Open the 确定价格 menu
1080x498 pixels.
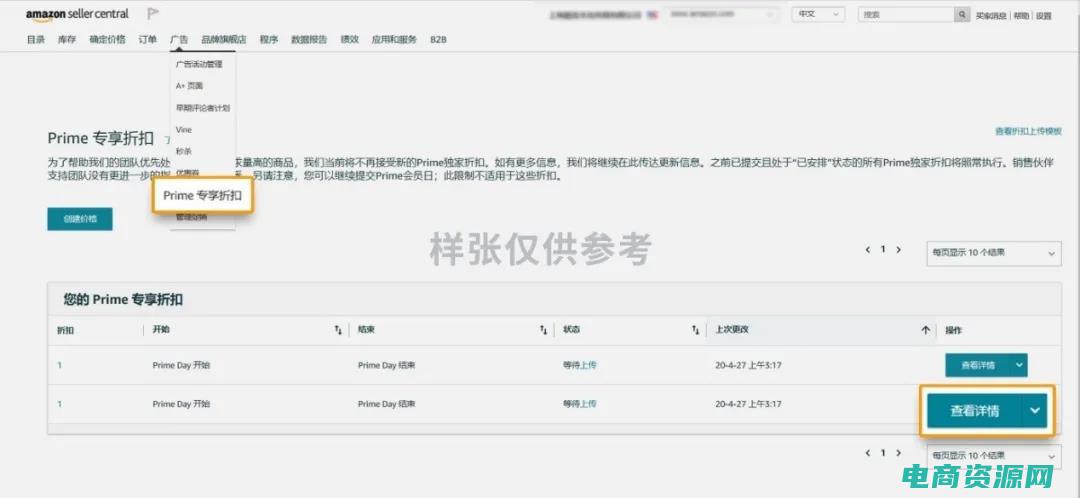(x=107, y=40)
